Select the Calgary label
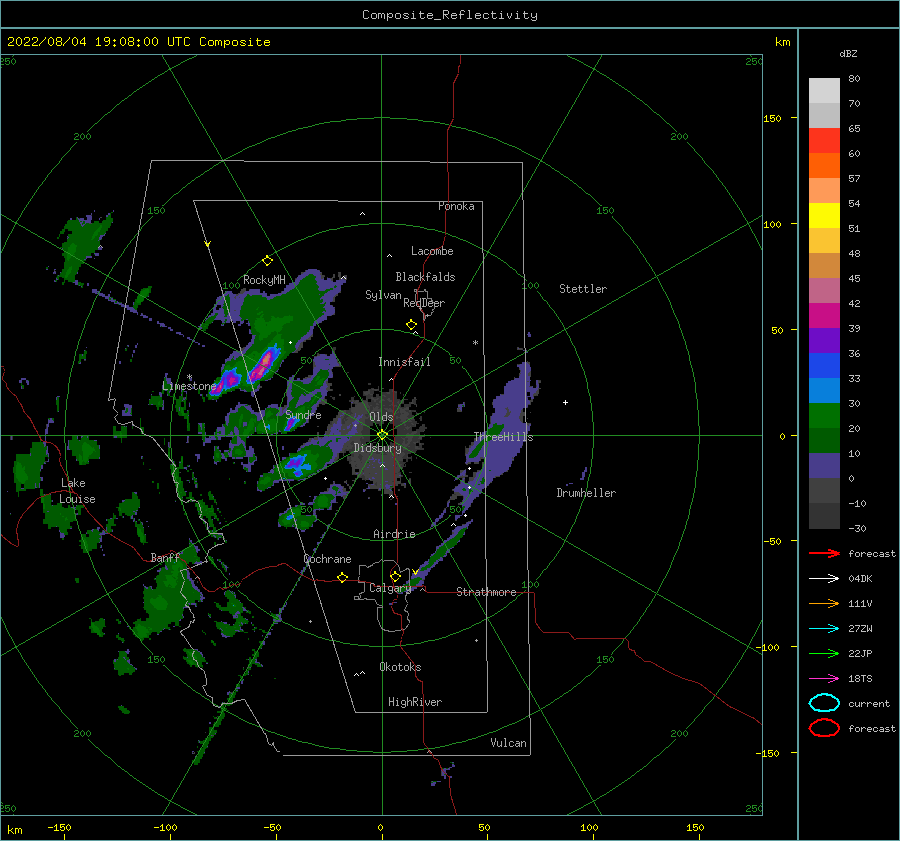Viewport: 900px width, 841px height. tap(390, 588)
